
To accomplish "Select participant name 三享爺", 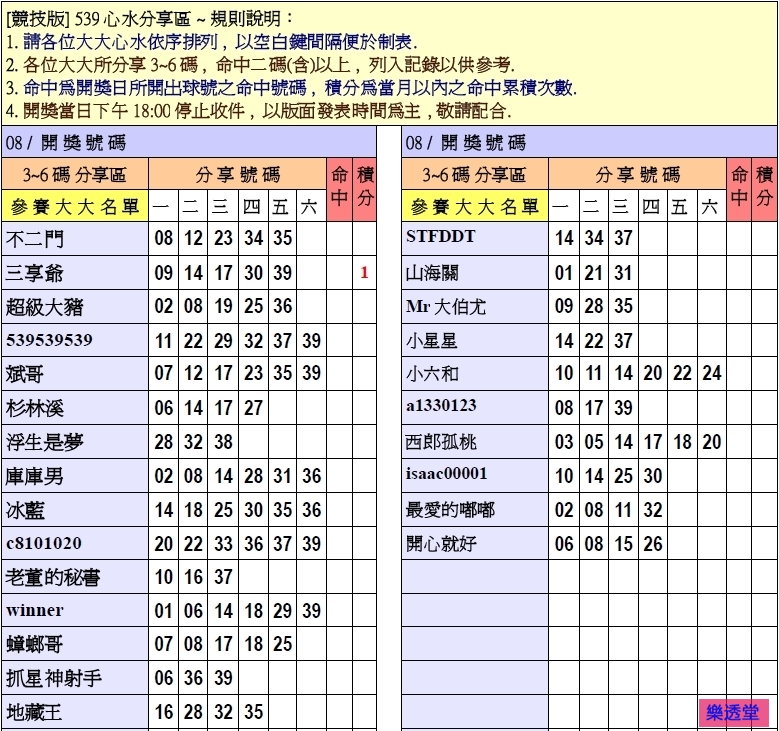I will coord(34,273).
